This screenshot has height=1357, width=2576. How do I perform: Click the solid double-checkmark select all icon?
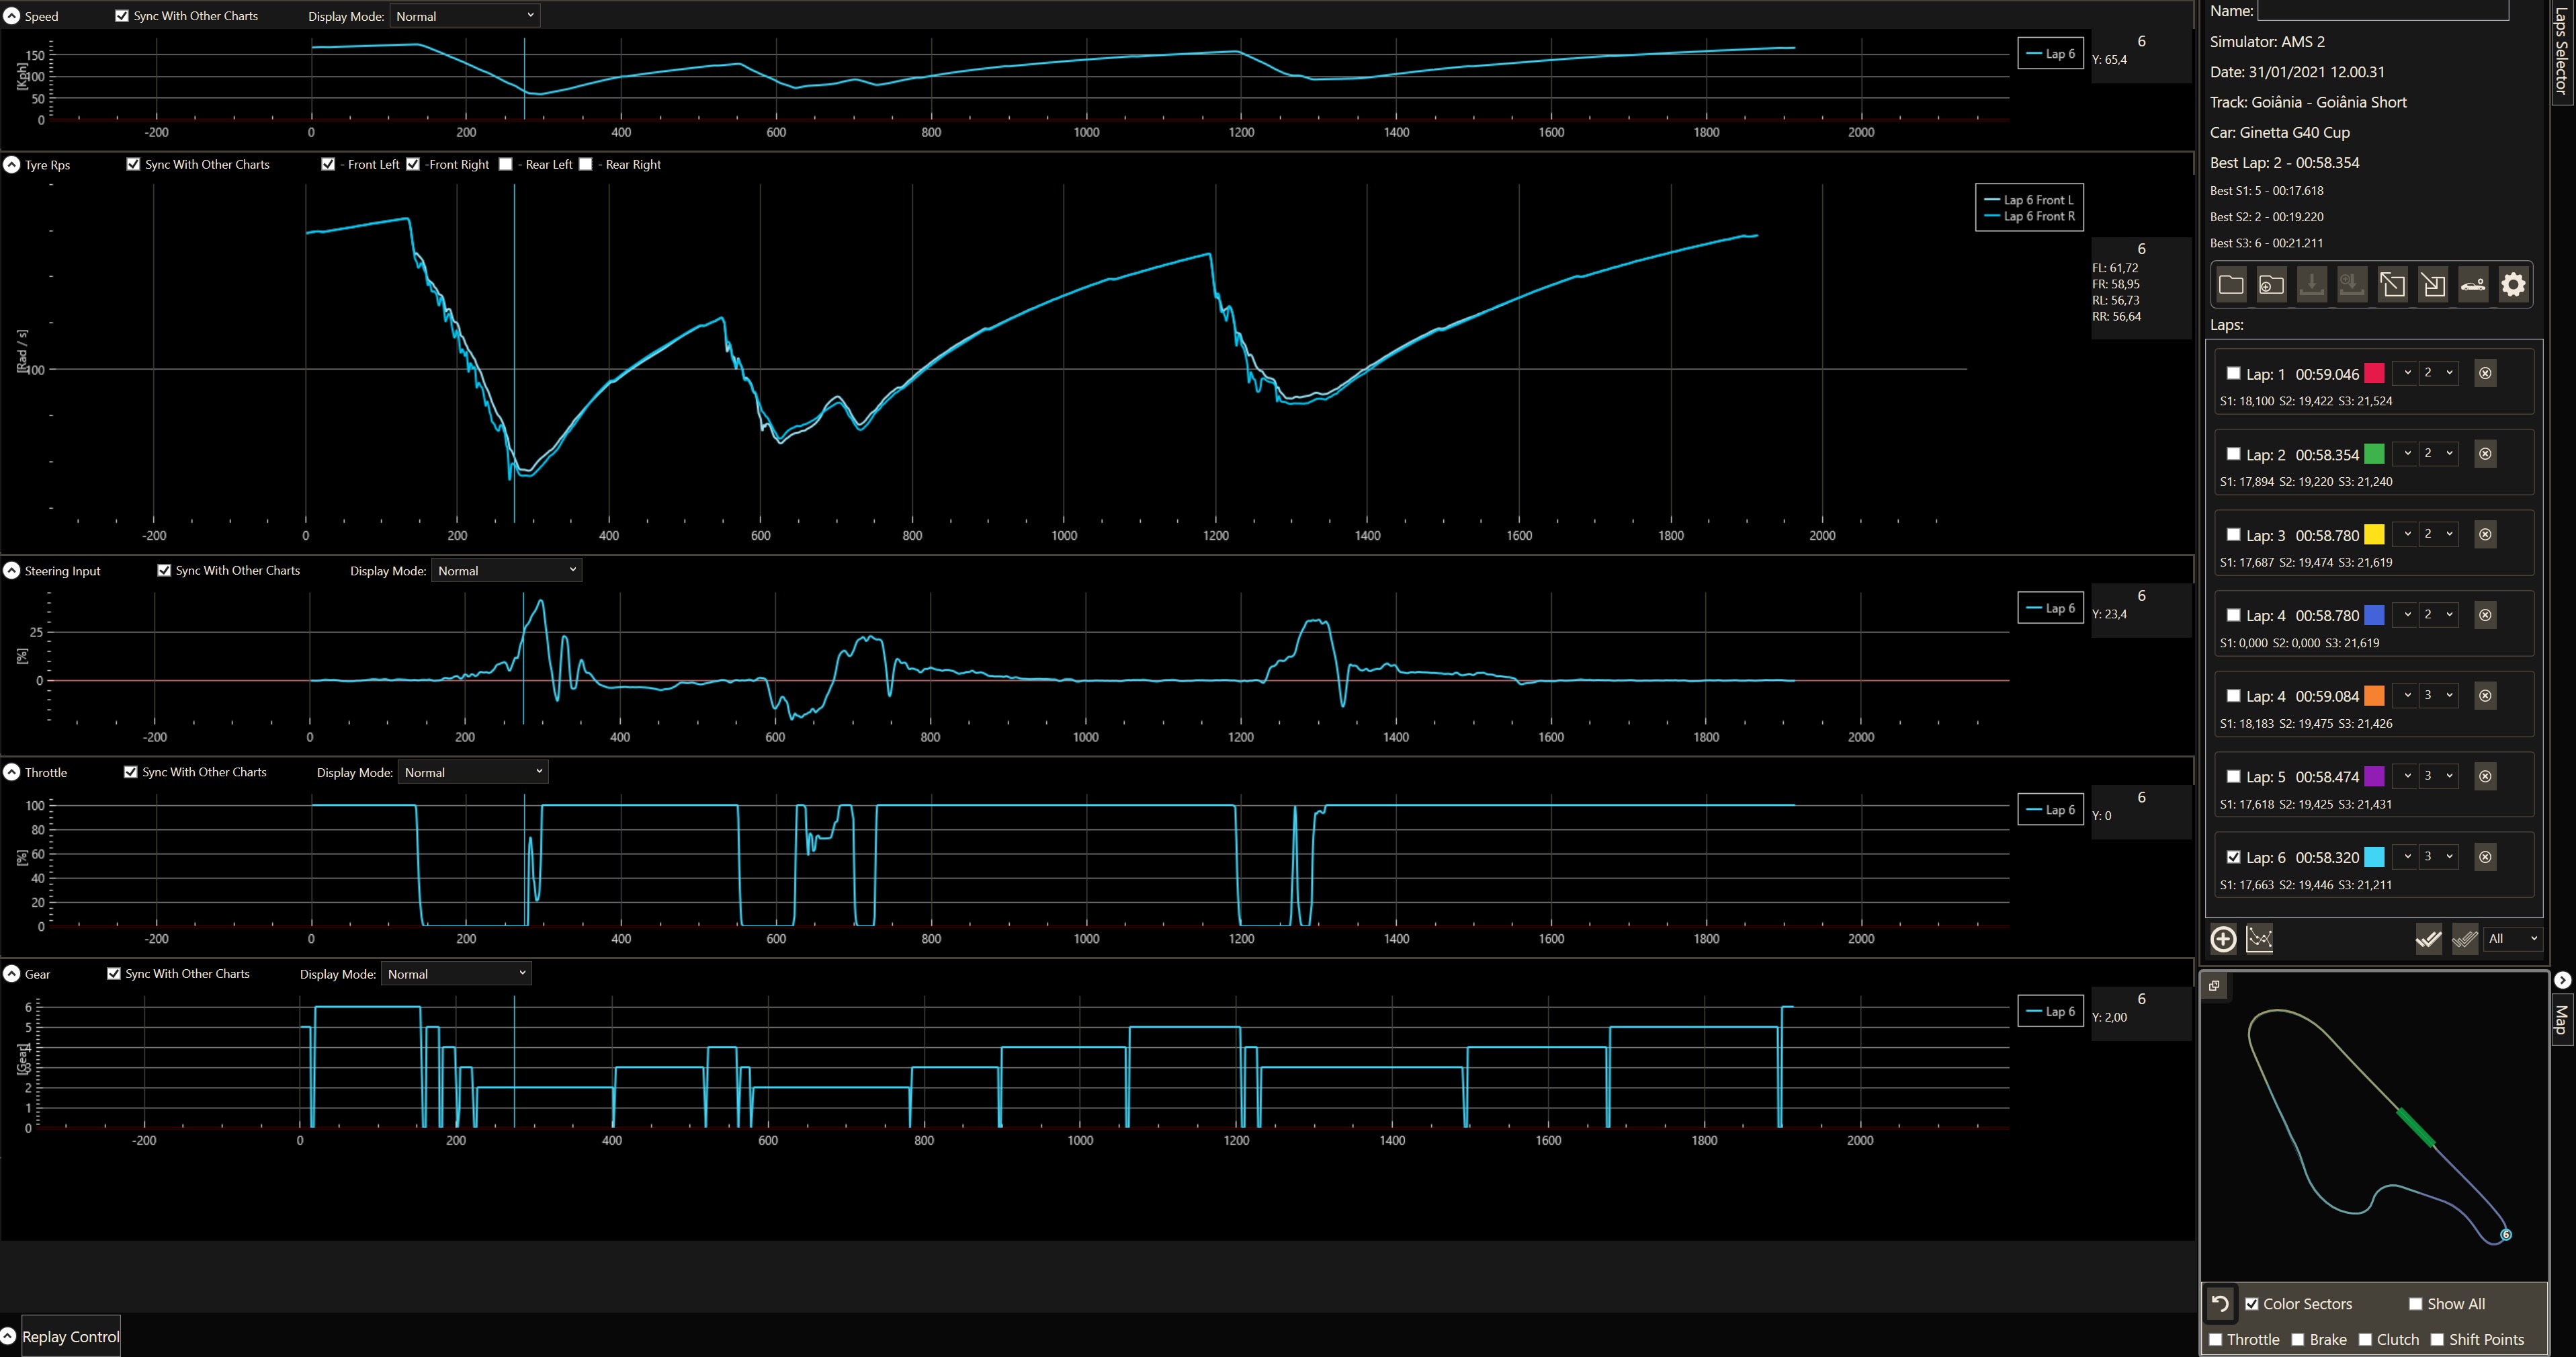coord(2428,939)
